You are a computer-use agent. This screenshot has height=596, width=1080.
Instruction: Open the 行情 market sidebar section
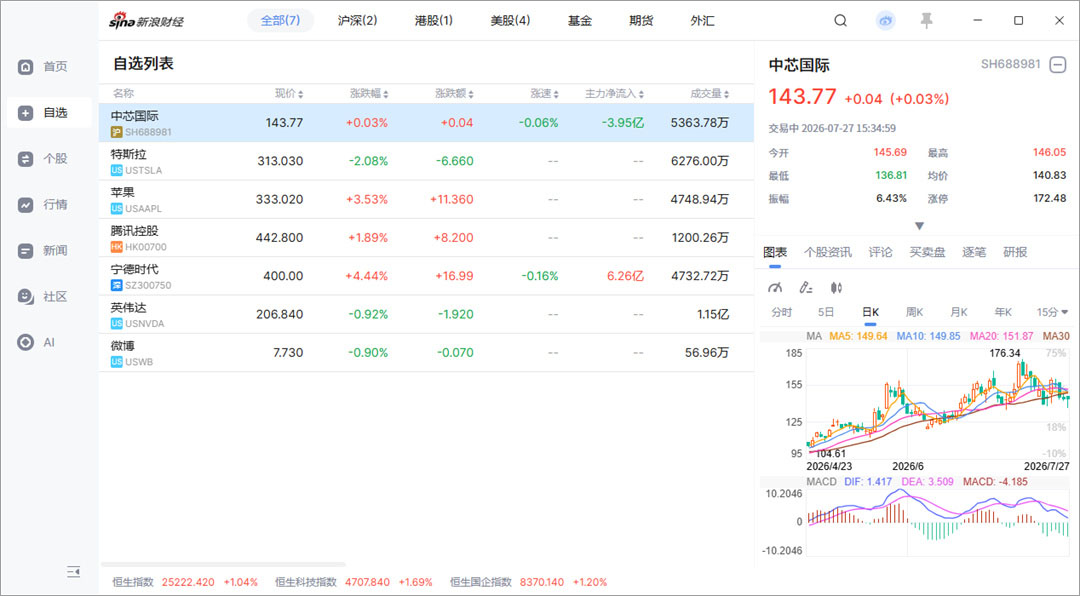(43, 205)
